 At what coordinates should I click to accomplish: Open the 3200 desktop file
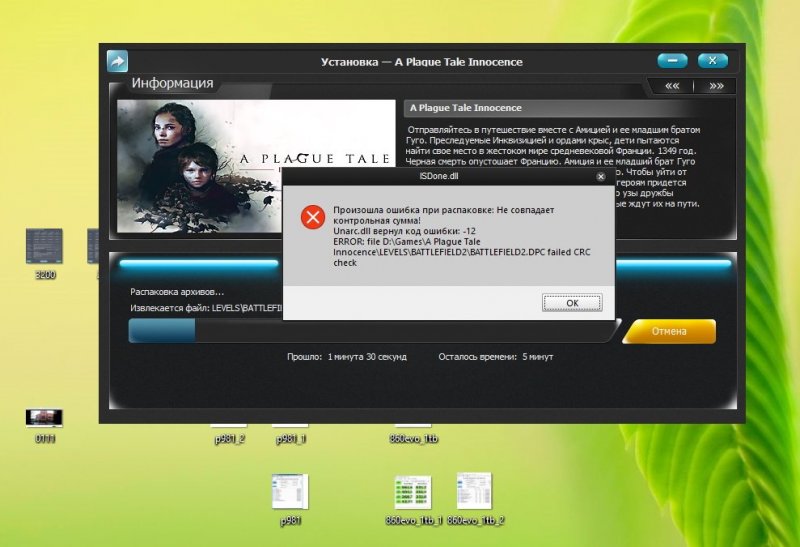click(x=44, y=246)
